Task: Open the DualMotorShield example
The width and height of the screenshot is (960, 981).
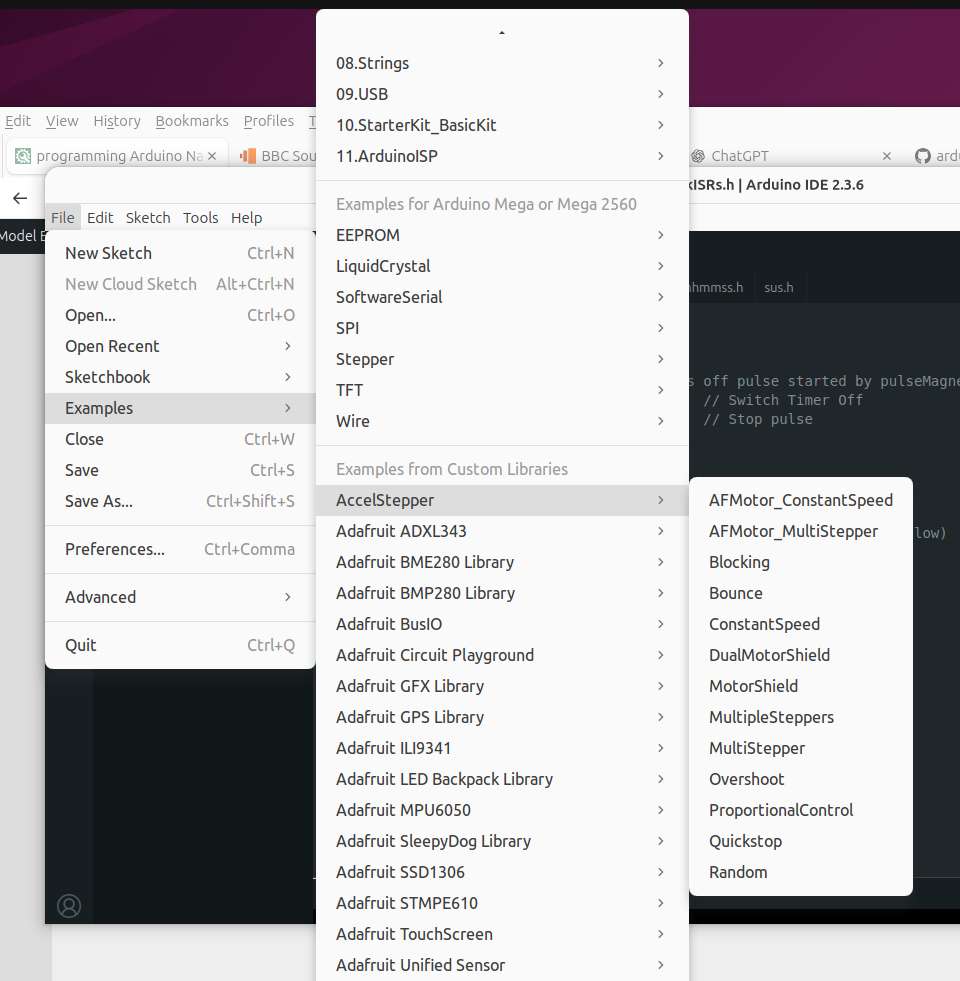Action: point(800,655)
